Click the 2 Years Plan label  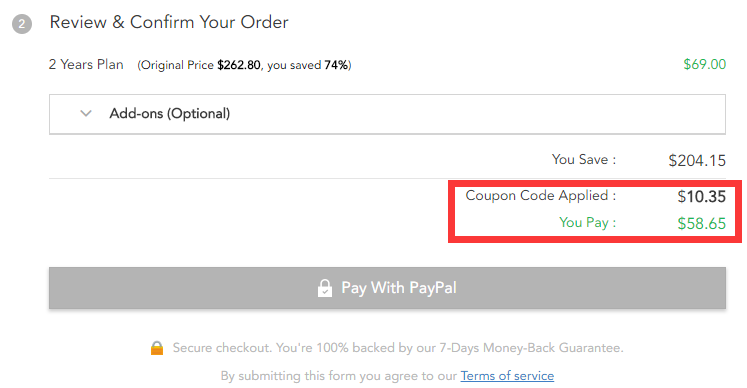tap(86, 64)
